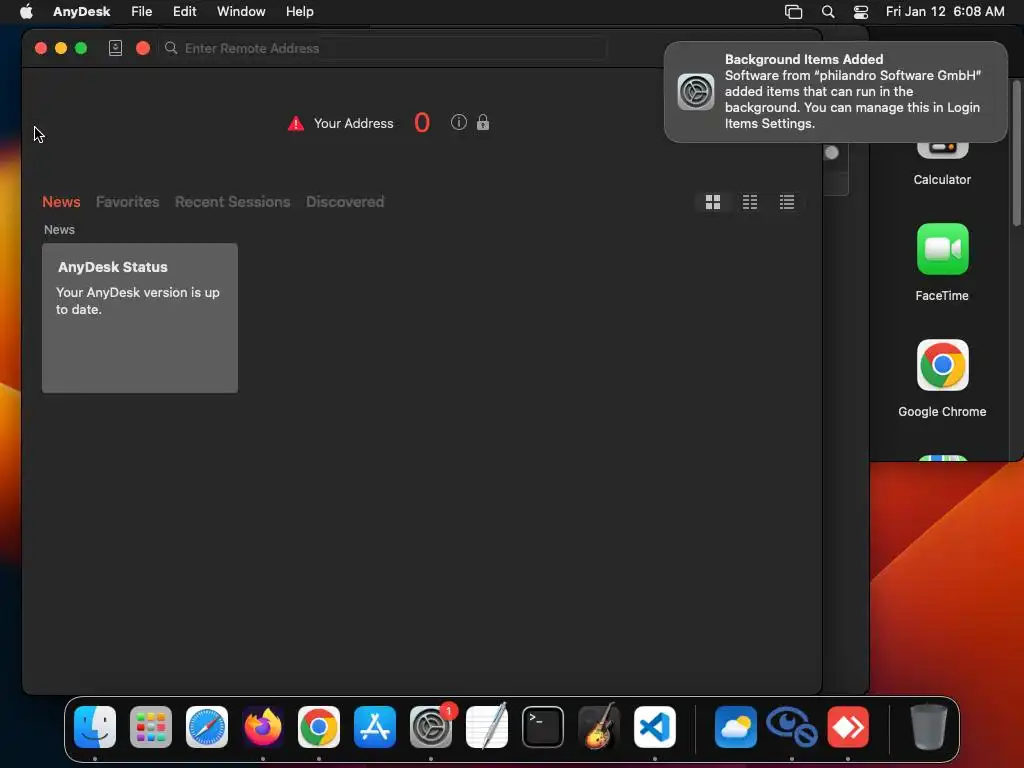Open the Help menu
The height and width of the screenshot is (768, 1024).
tap(300, 12)
